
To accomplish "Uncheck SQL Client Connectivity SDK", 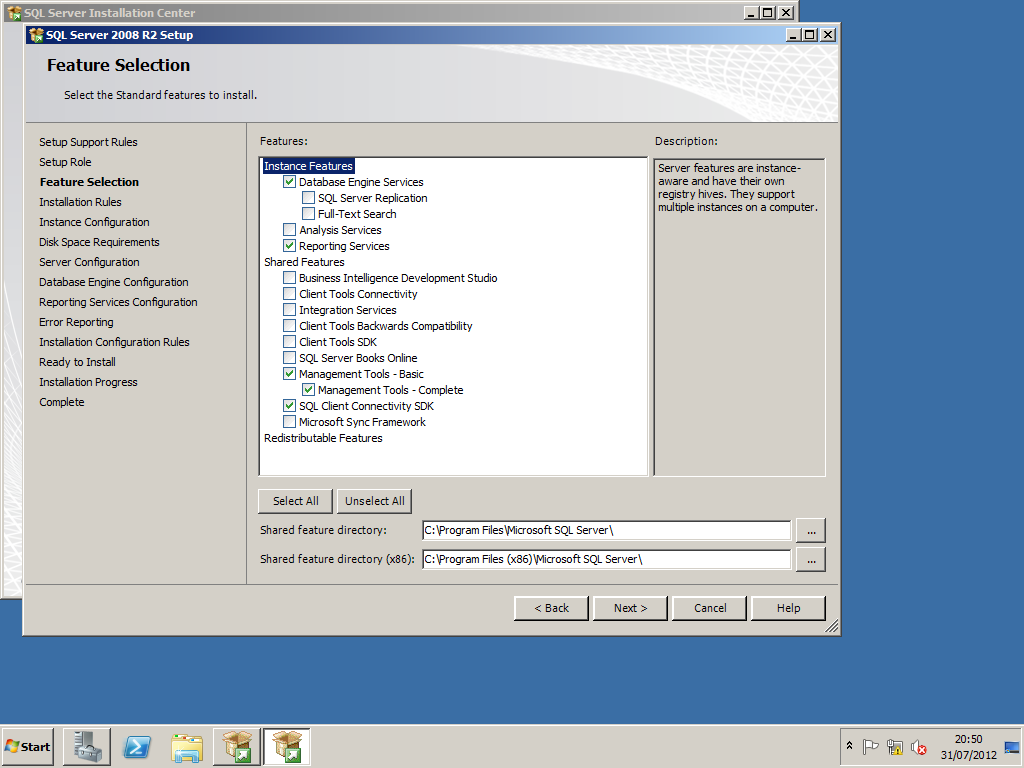I will [289, 406].
